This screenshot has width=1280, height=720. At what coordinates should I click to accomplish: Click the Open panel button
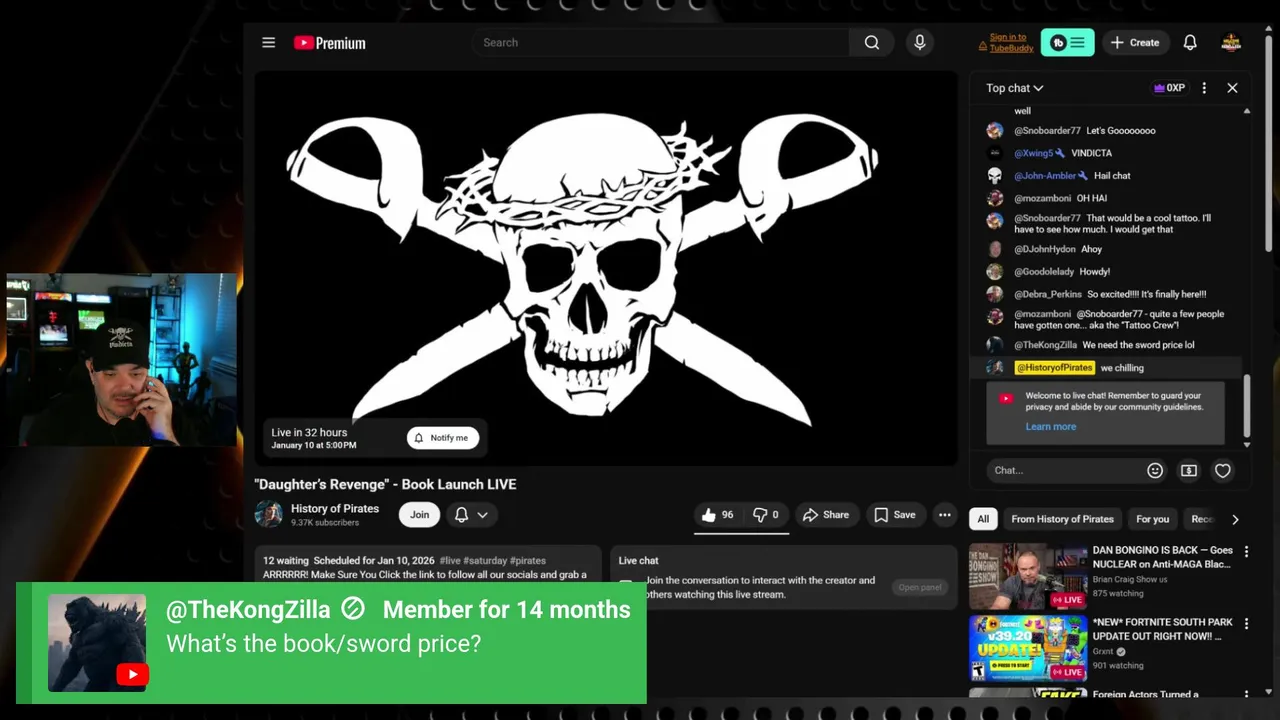click(919, 587)
